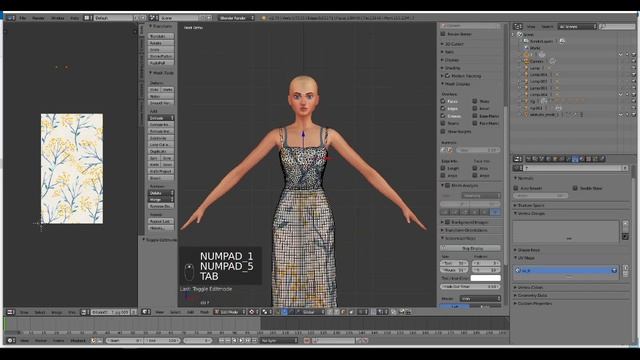This screenshot has height=360, width=640.
Task: Open the File menu
Action: [22, 18]
